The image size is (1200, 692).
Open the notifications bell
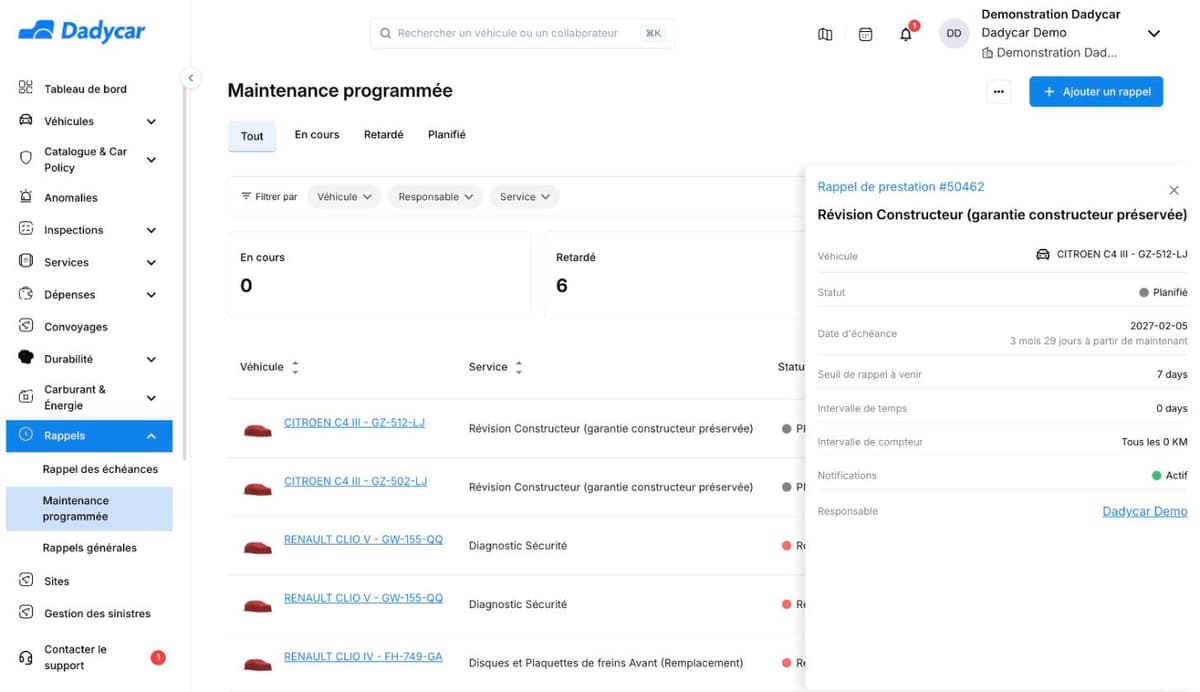[x=906, y=34]
